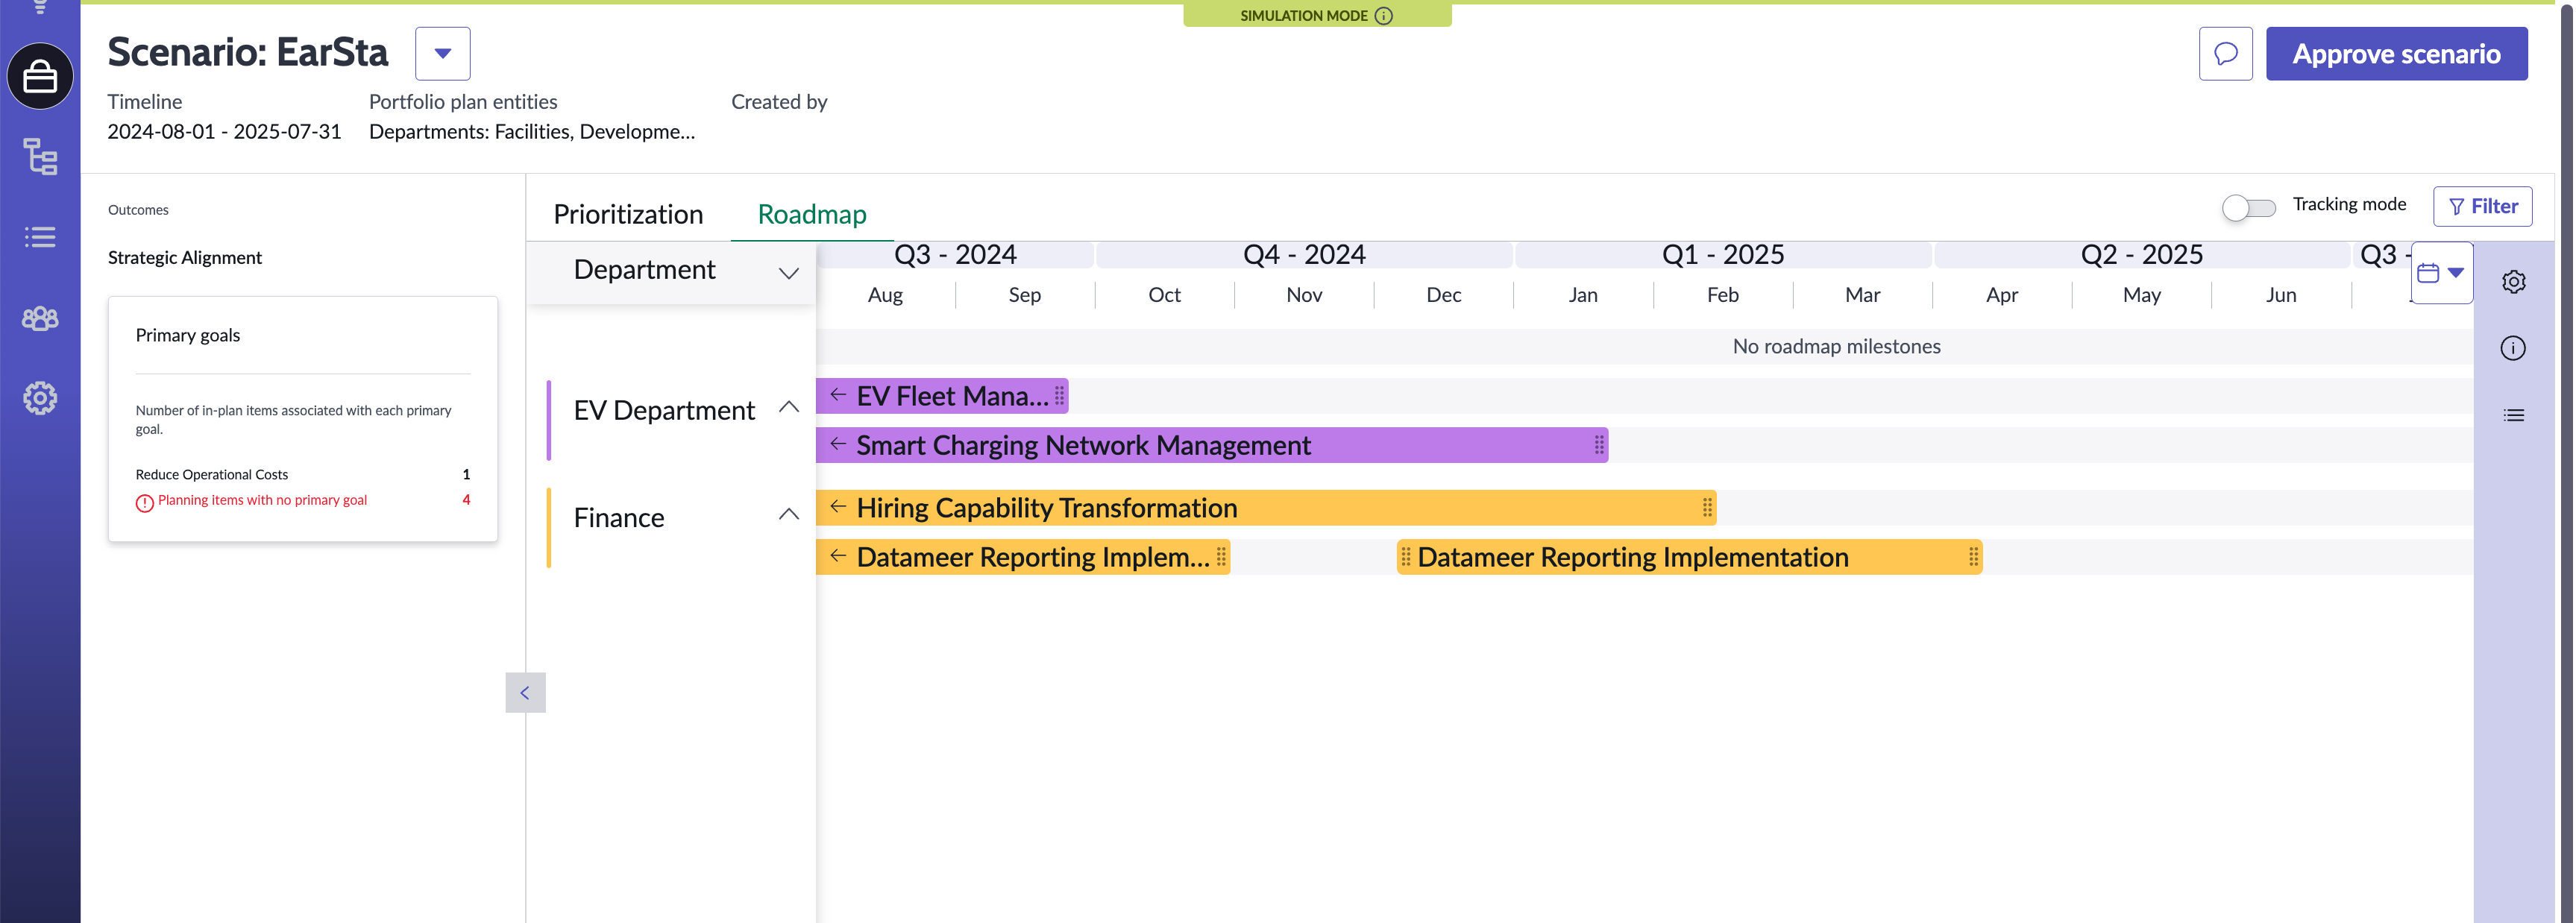Image resolution: width=2576 pixels, height=923 pixels.
Task: Click the Q2 - 2025 quarter header
Action: coord(2142,254)
